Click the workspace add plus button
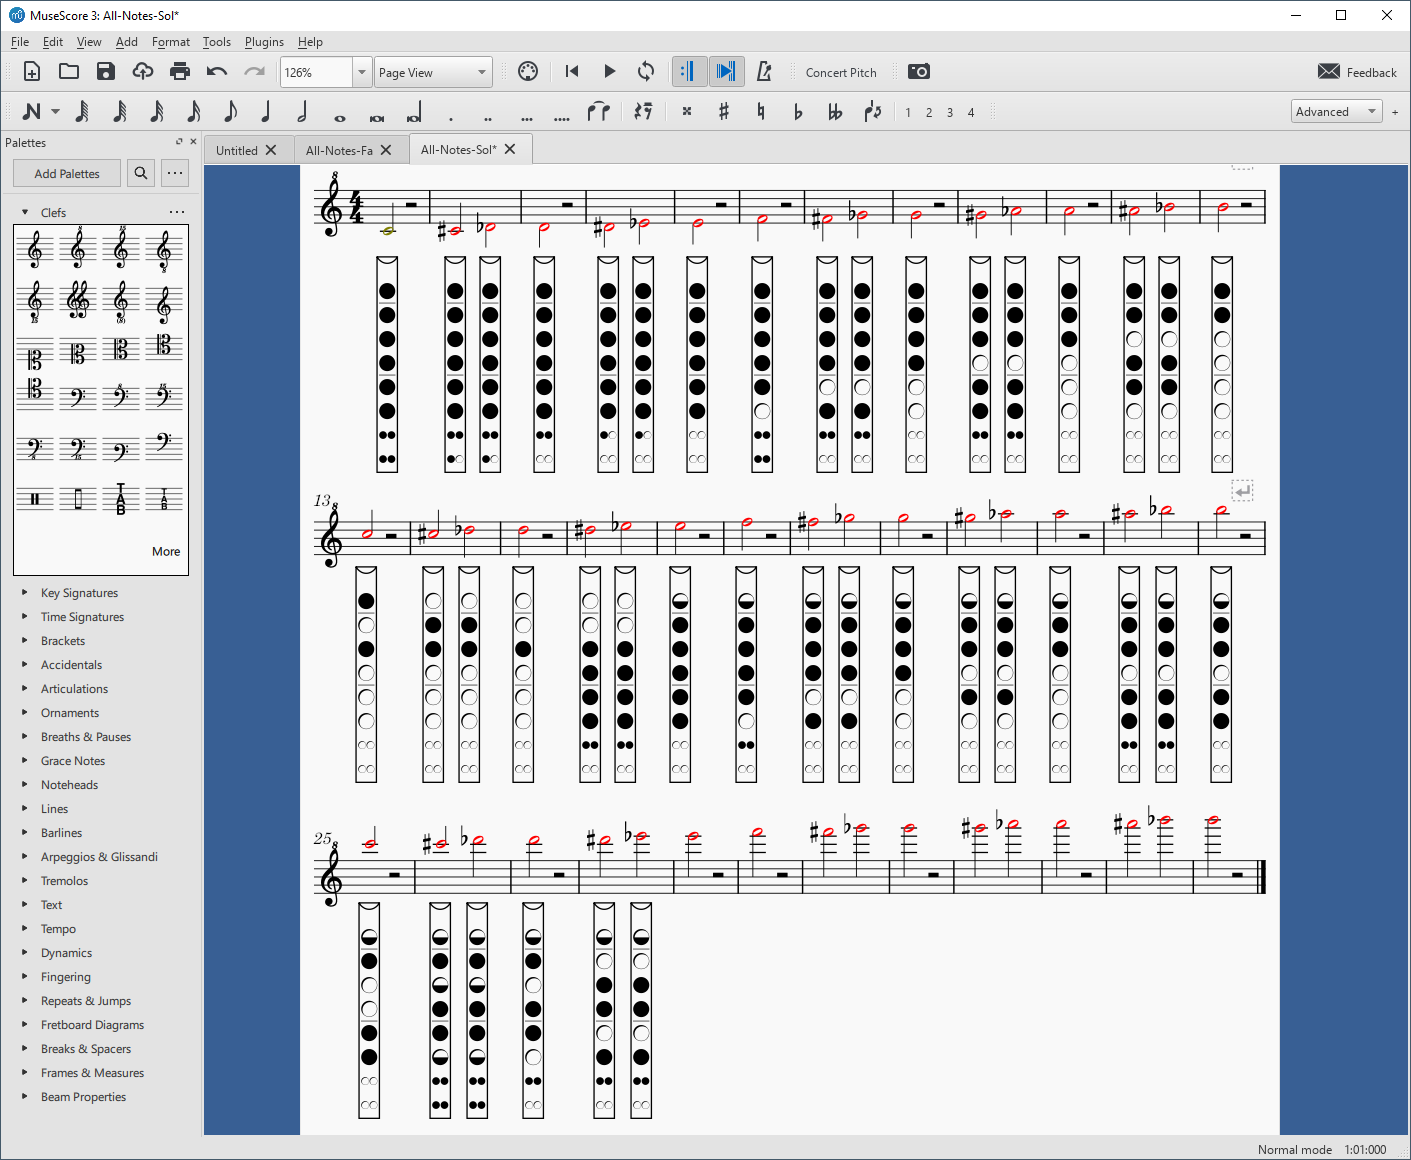The height and width of the screenshot is (1160, 1411). 1395,112
